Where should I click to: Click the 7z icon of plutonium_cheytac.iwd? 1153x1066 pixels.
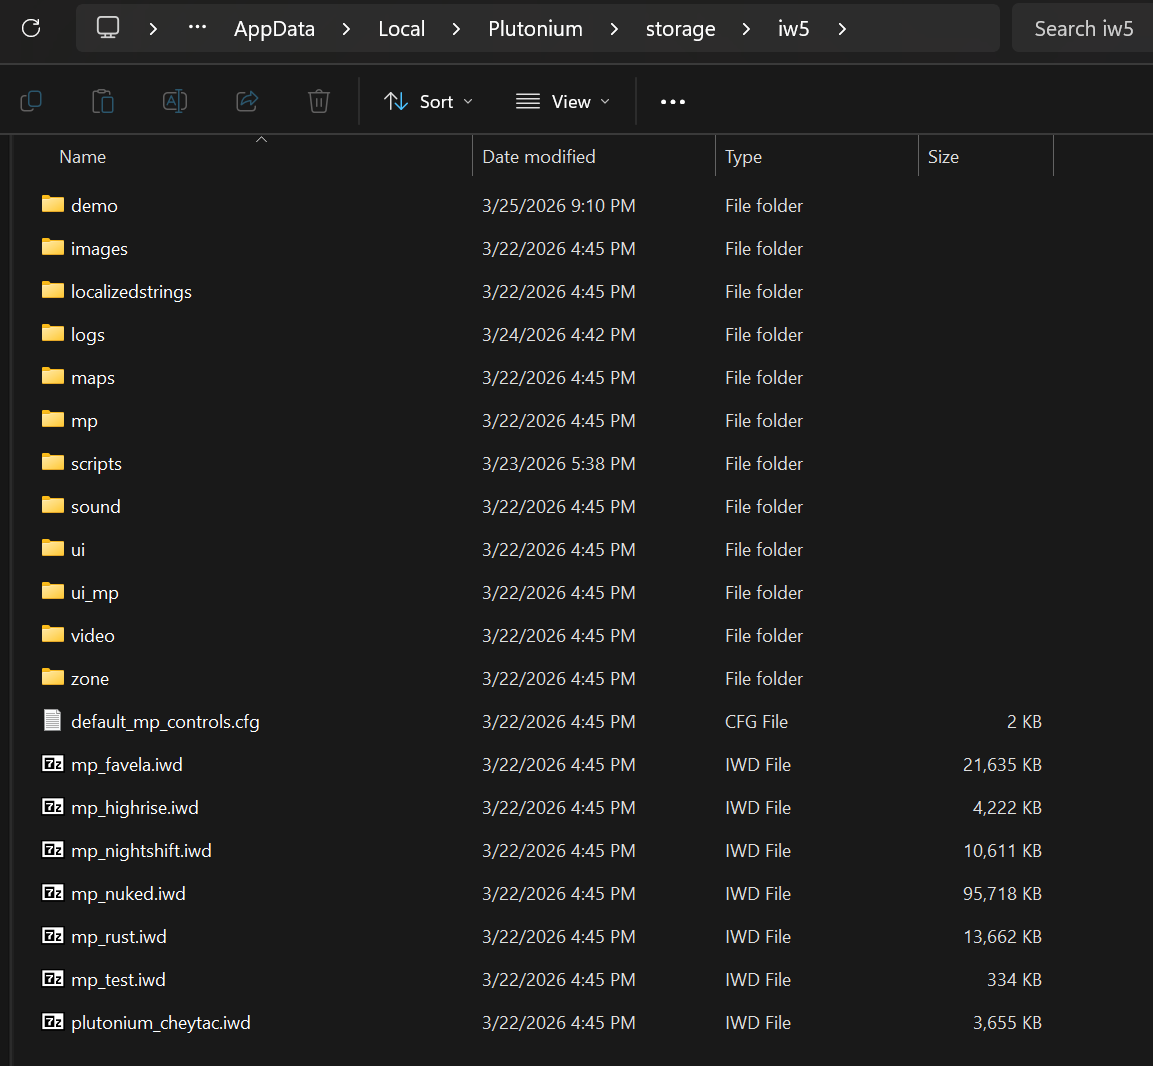point(53,1022)
